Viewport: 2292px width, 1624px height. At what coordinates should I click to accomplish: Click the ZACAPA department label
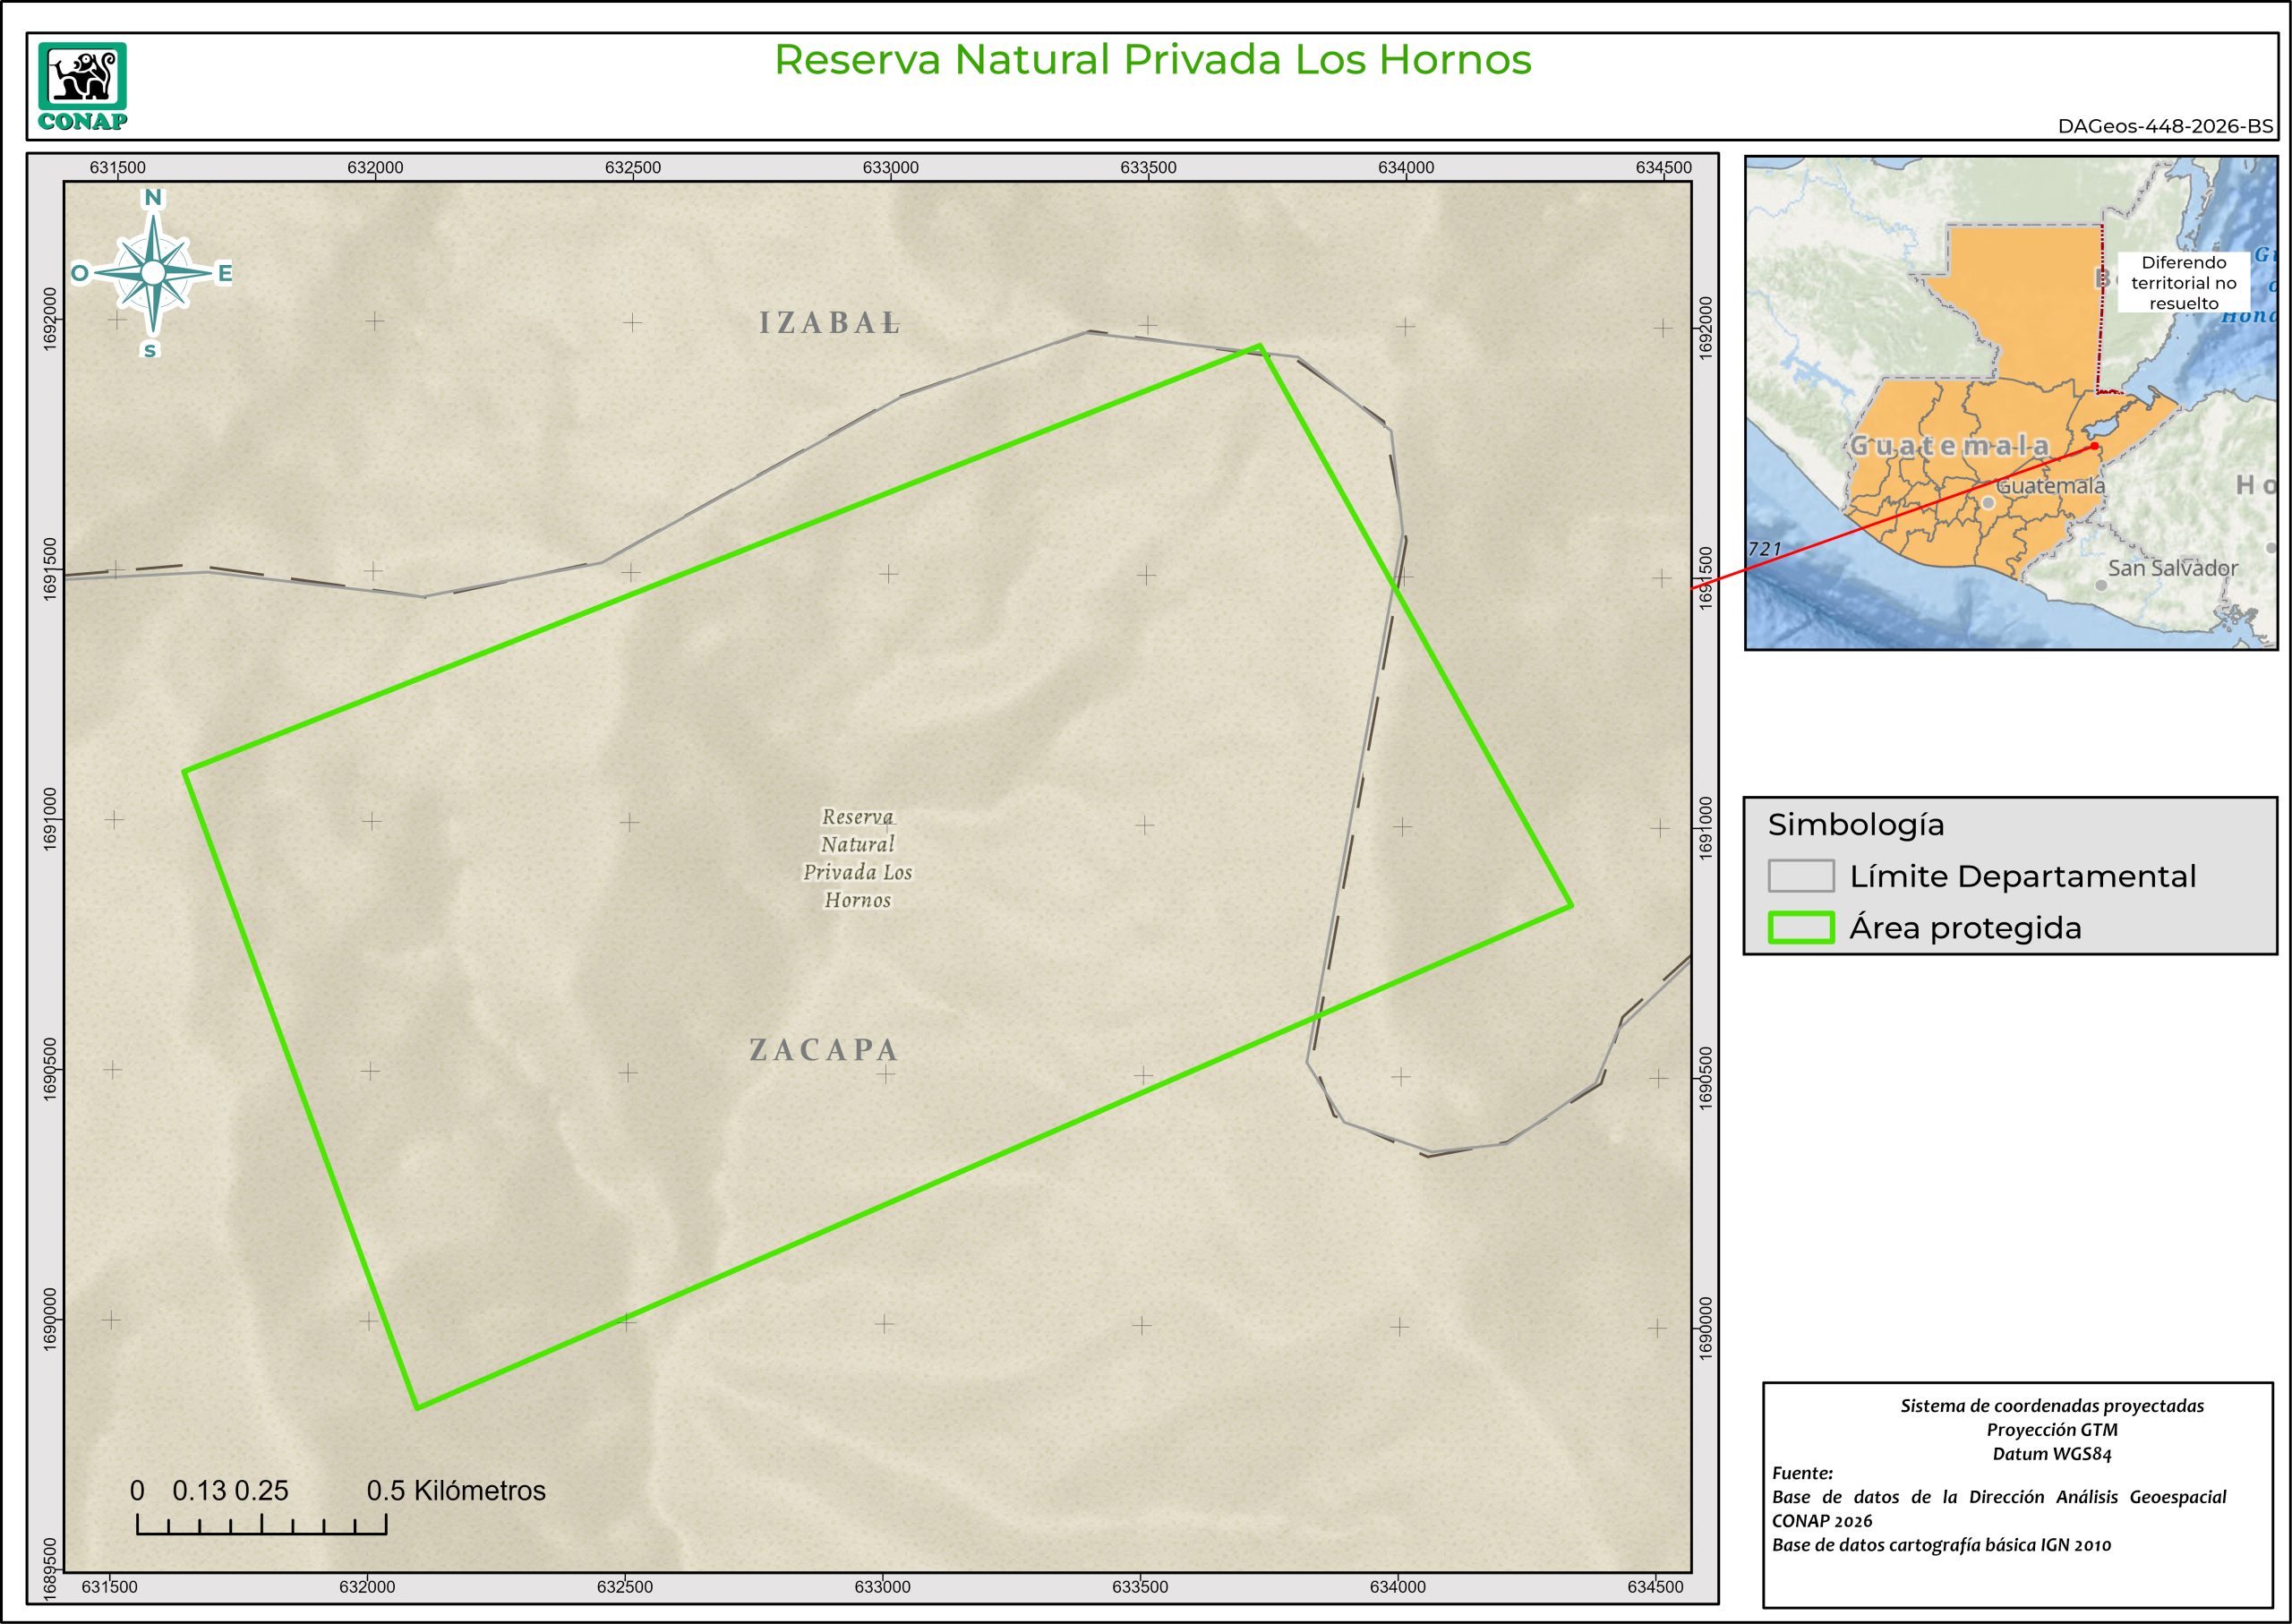(824, 1050)
